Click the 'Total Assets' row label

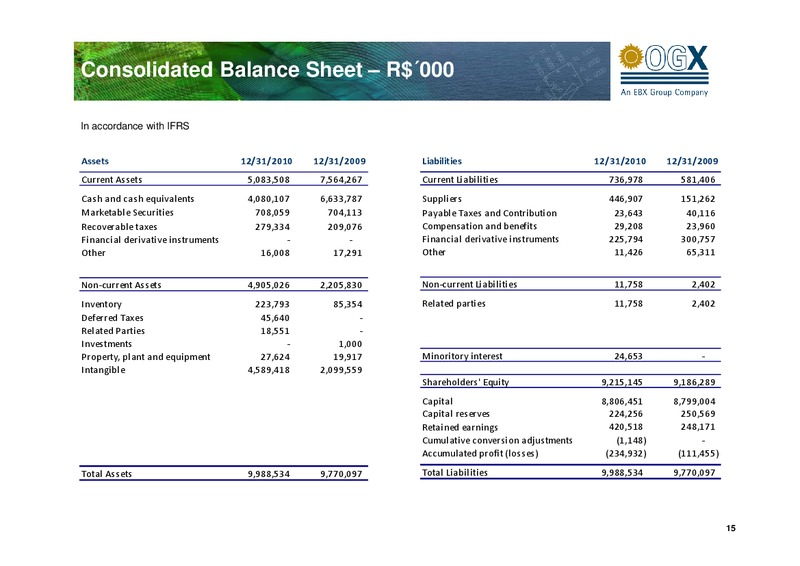pyautogui.click(x=107, y=474)
